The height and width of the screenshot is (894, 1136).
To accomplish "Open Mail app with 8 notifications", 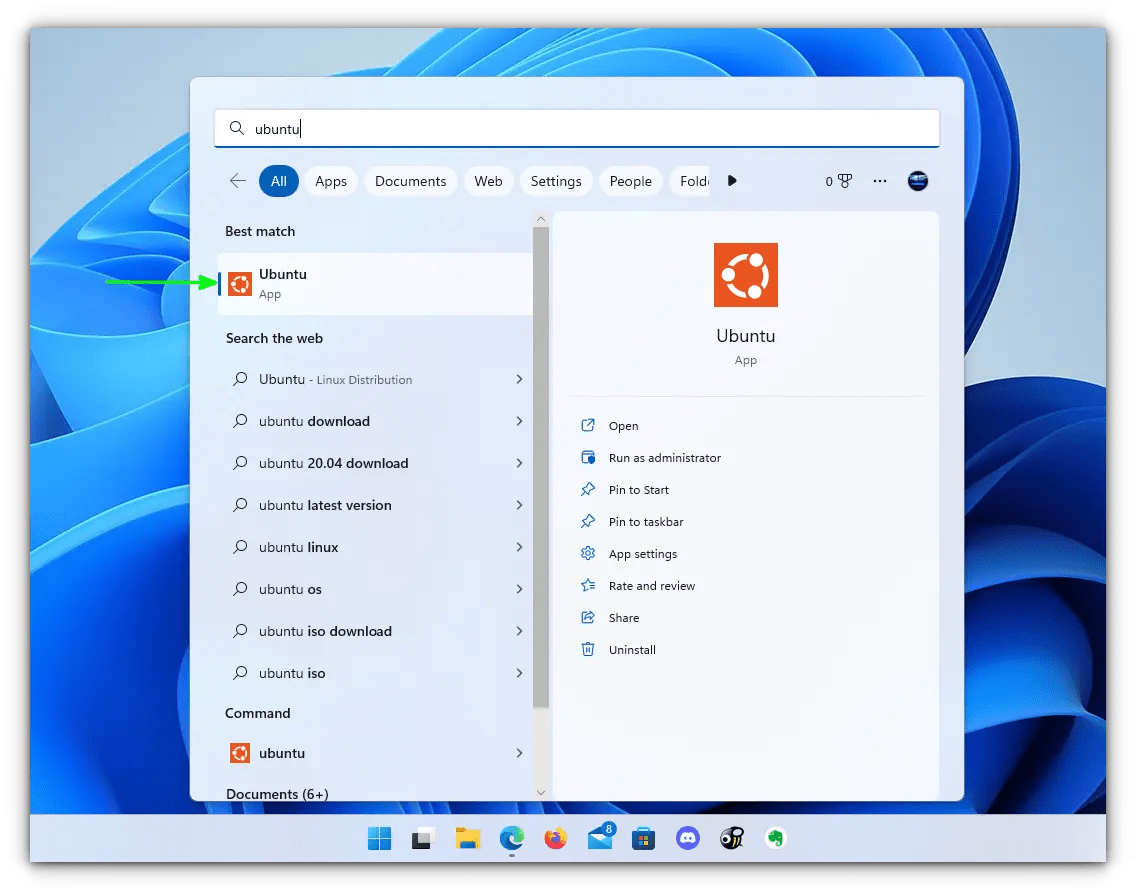I will point(601,837).
